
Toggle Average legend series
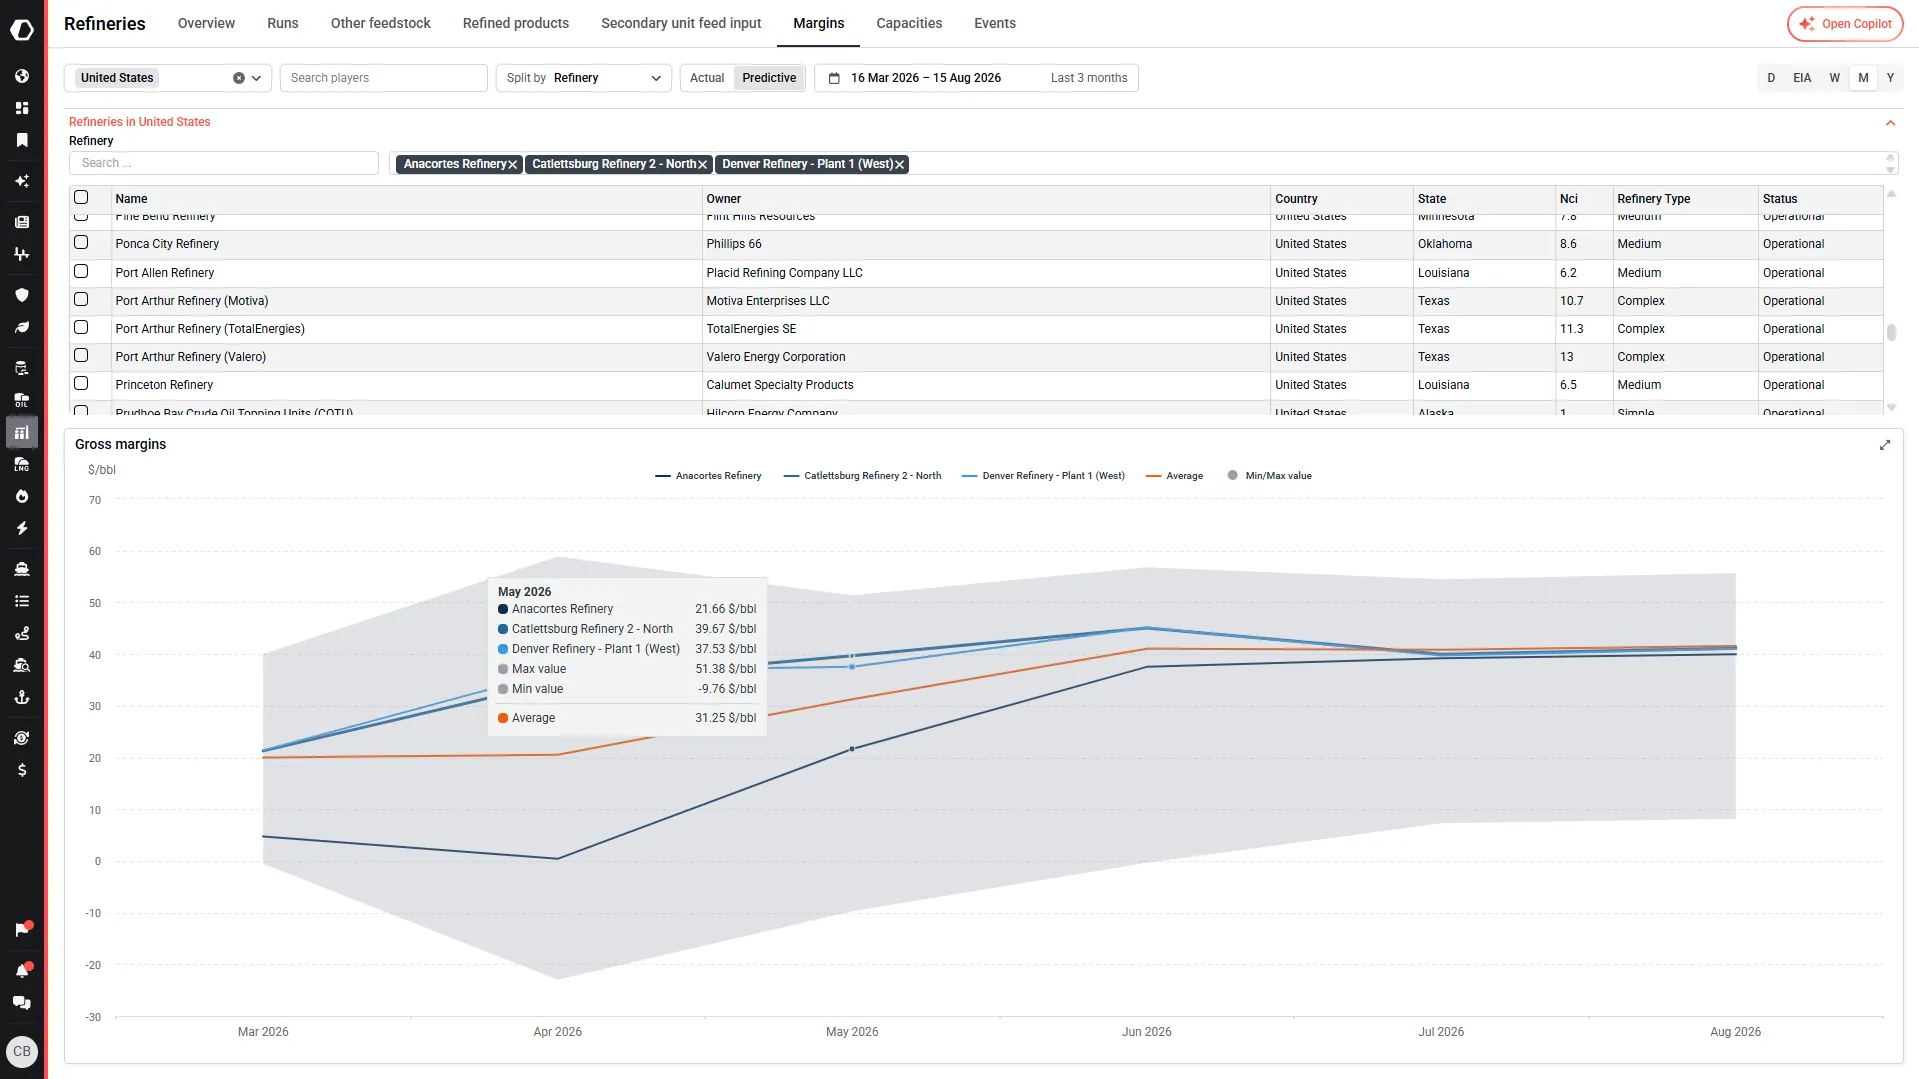pos(1174,476)
